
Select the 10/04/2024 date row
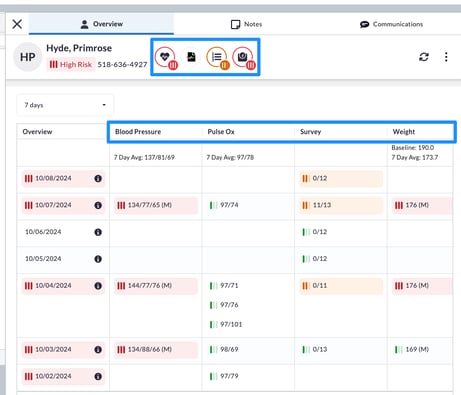point(63,286)
